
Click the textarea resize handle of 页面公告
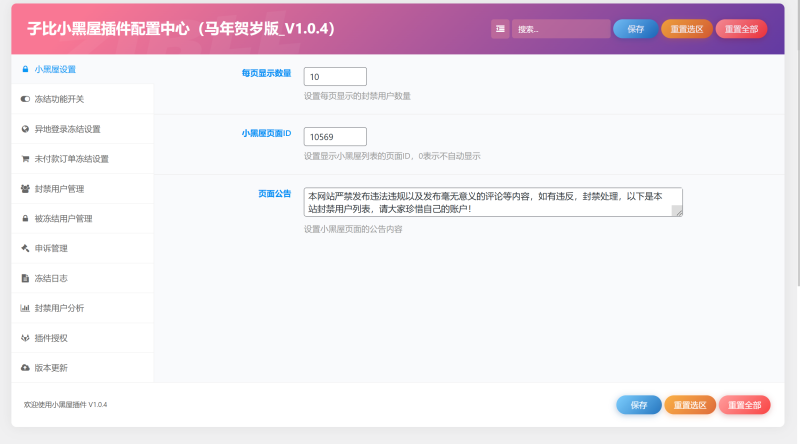(677, 211)
